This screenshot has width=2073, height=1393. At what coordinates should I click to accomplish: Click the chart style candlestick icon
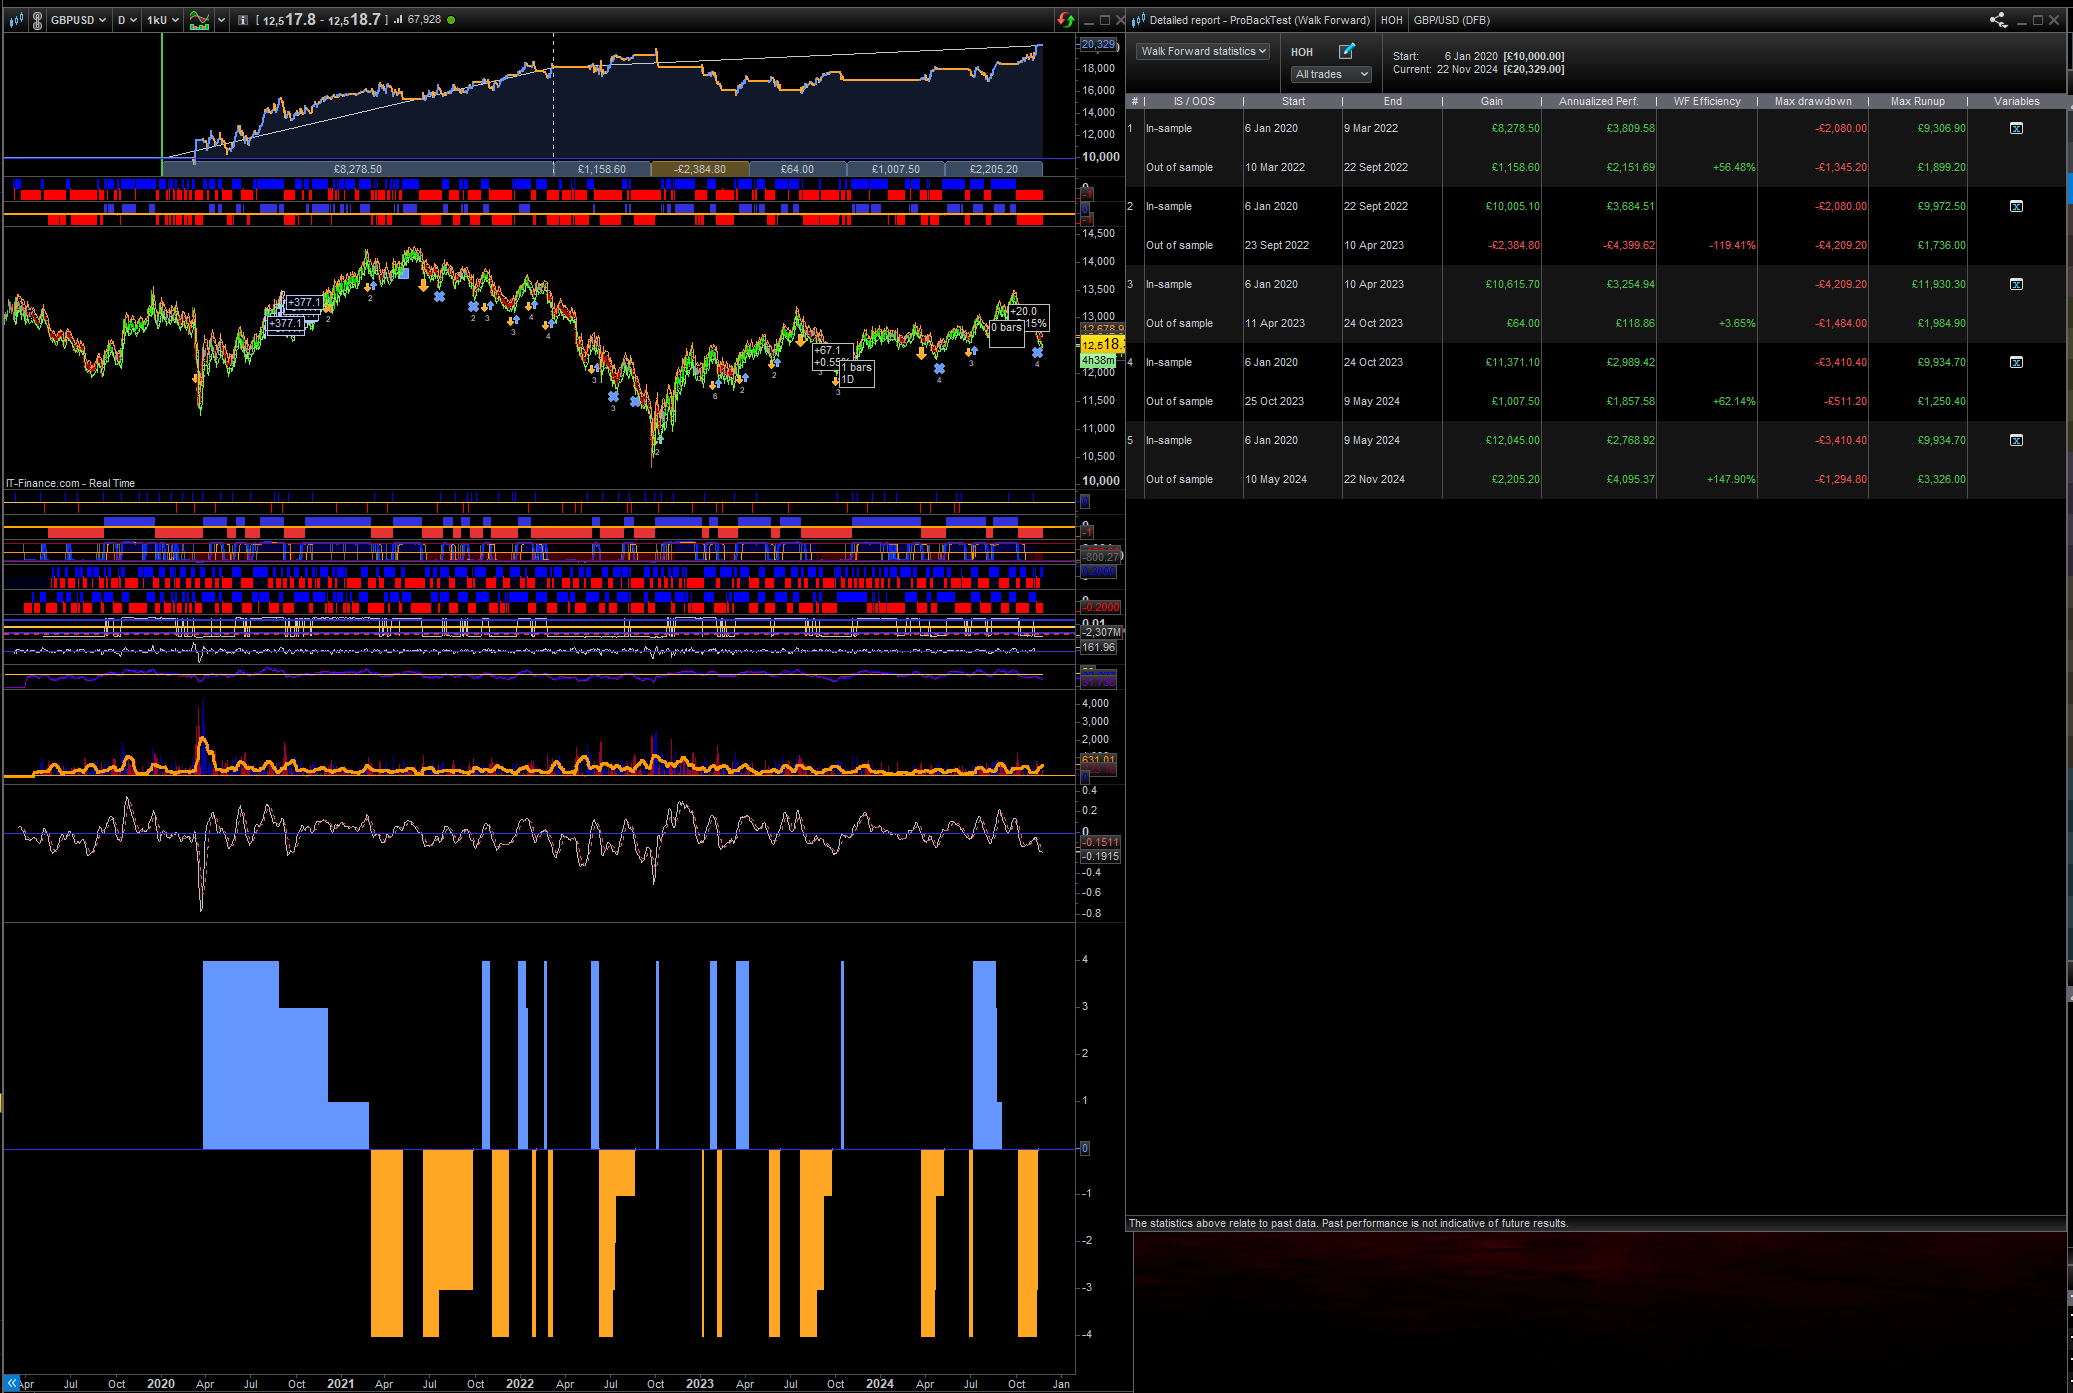coord(16,20)
